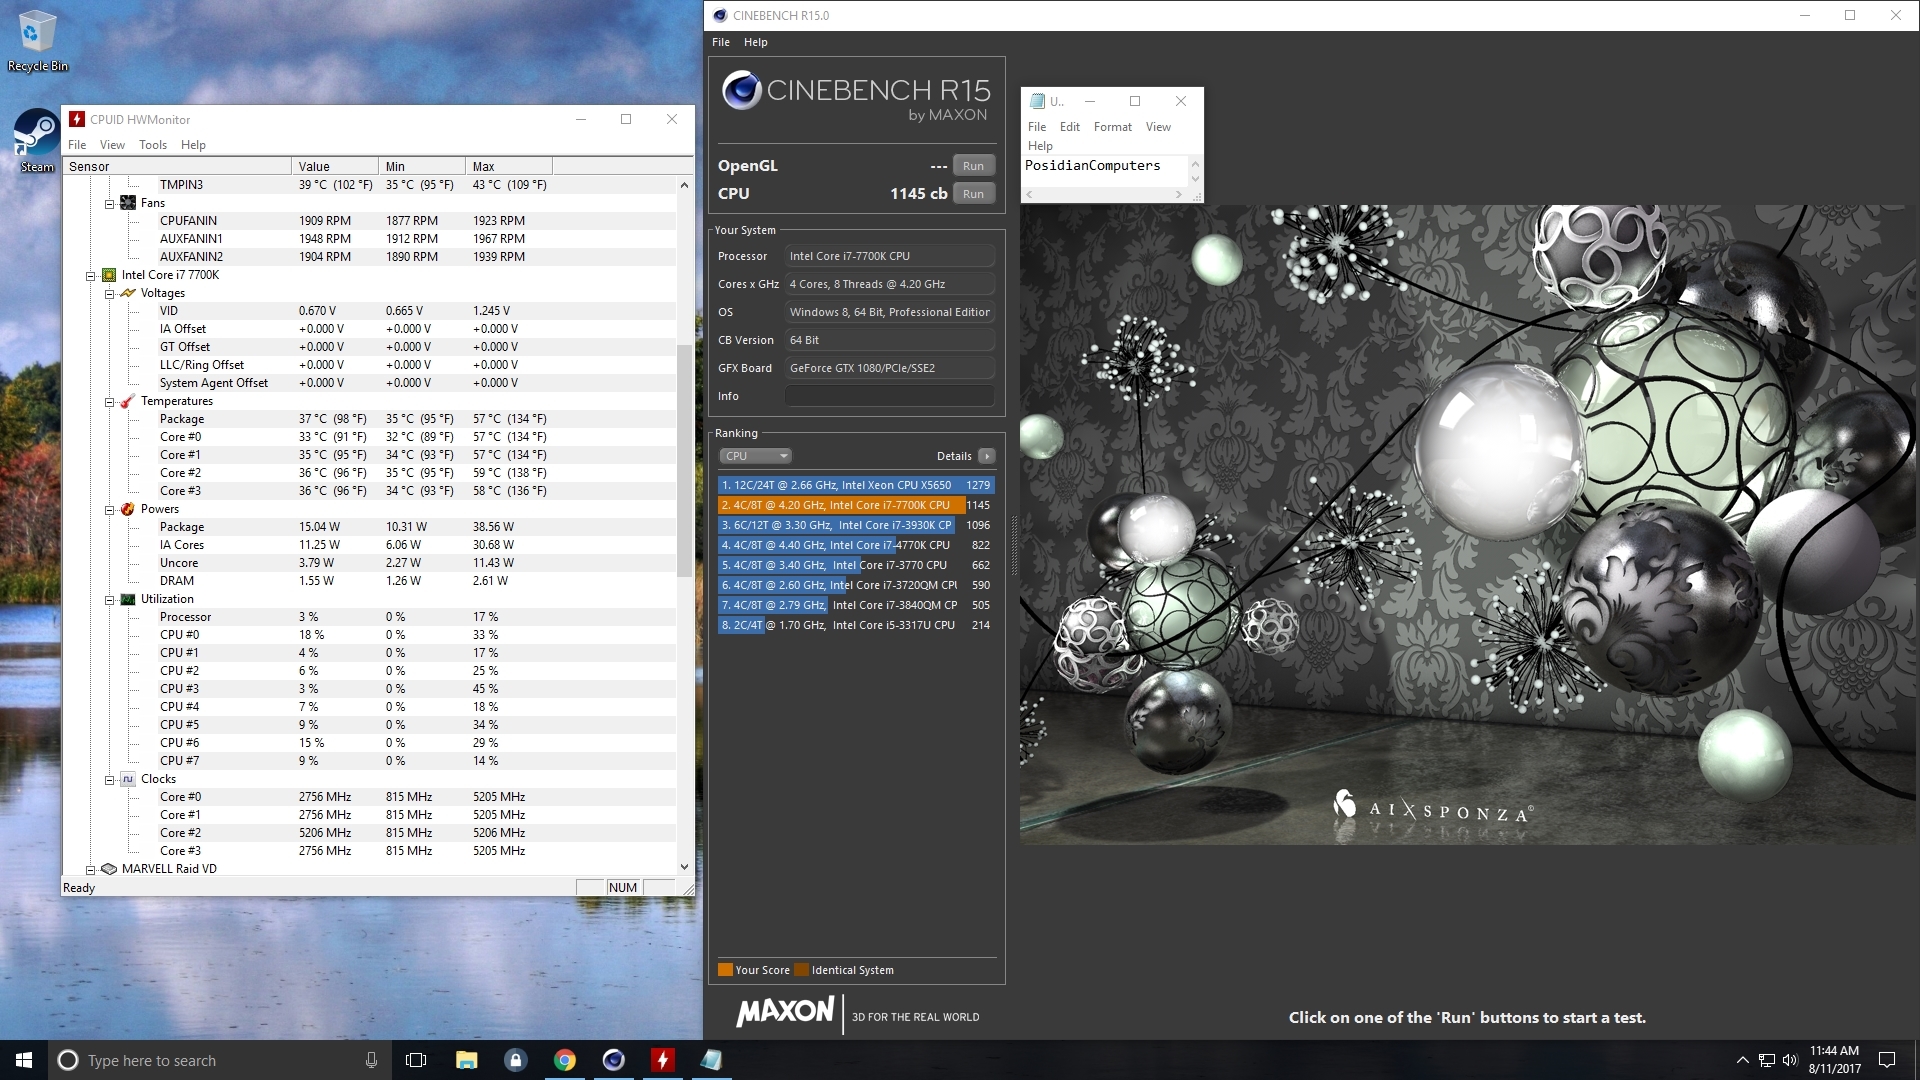The height and width of the screenshot is (1080, 1920).
Task: Collapse the Intel Core i7 7700K node
Action: click(x=91, y=276)
